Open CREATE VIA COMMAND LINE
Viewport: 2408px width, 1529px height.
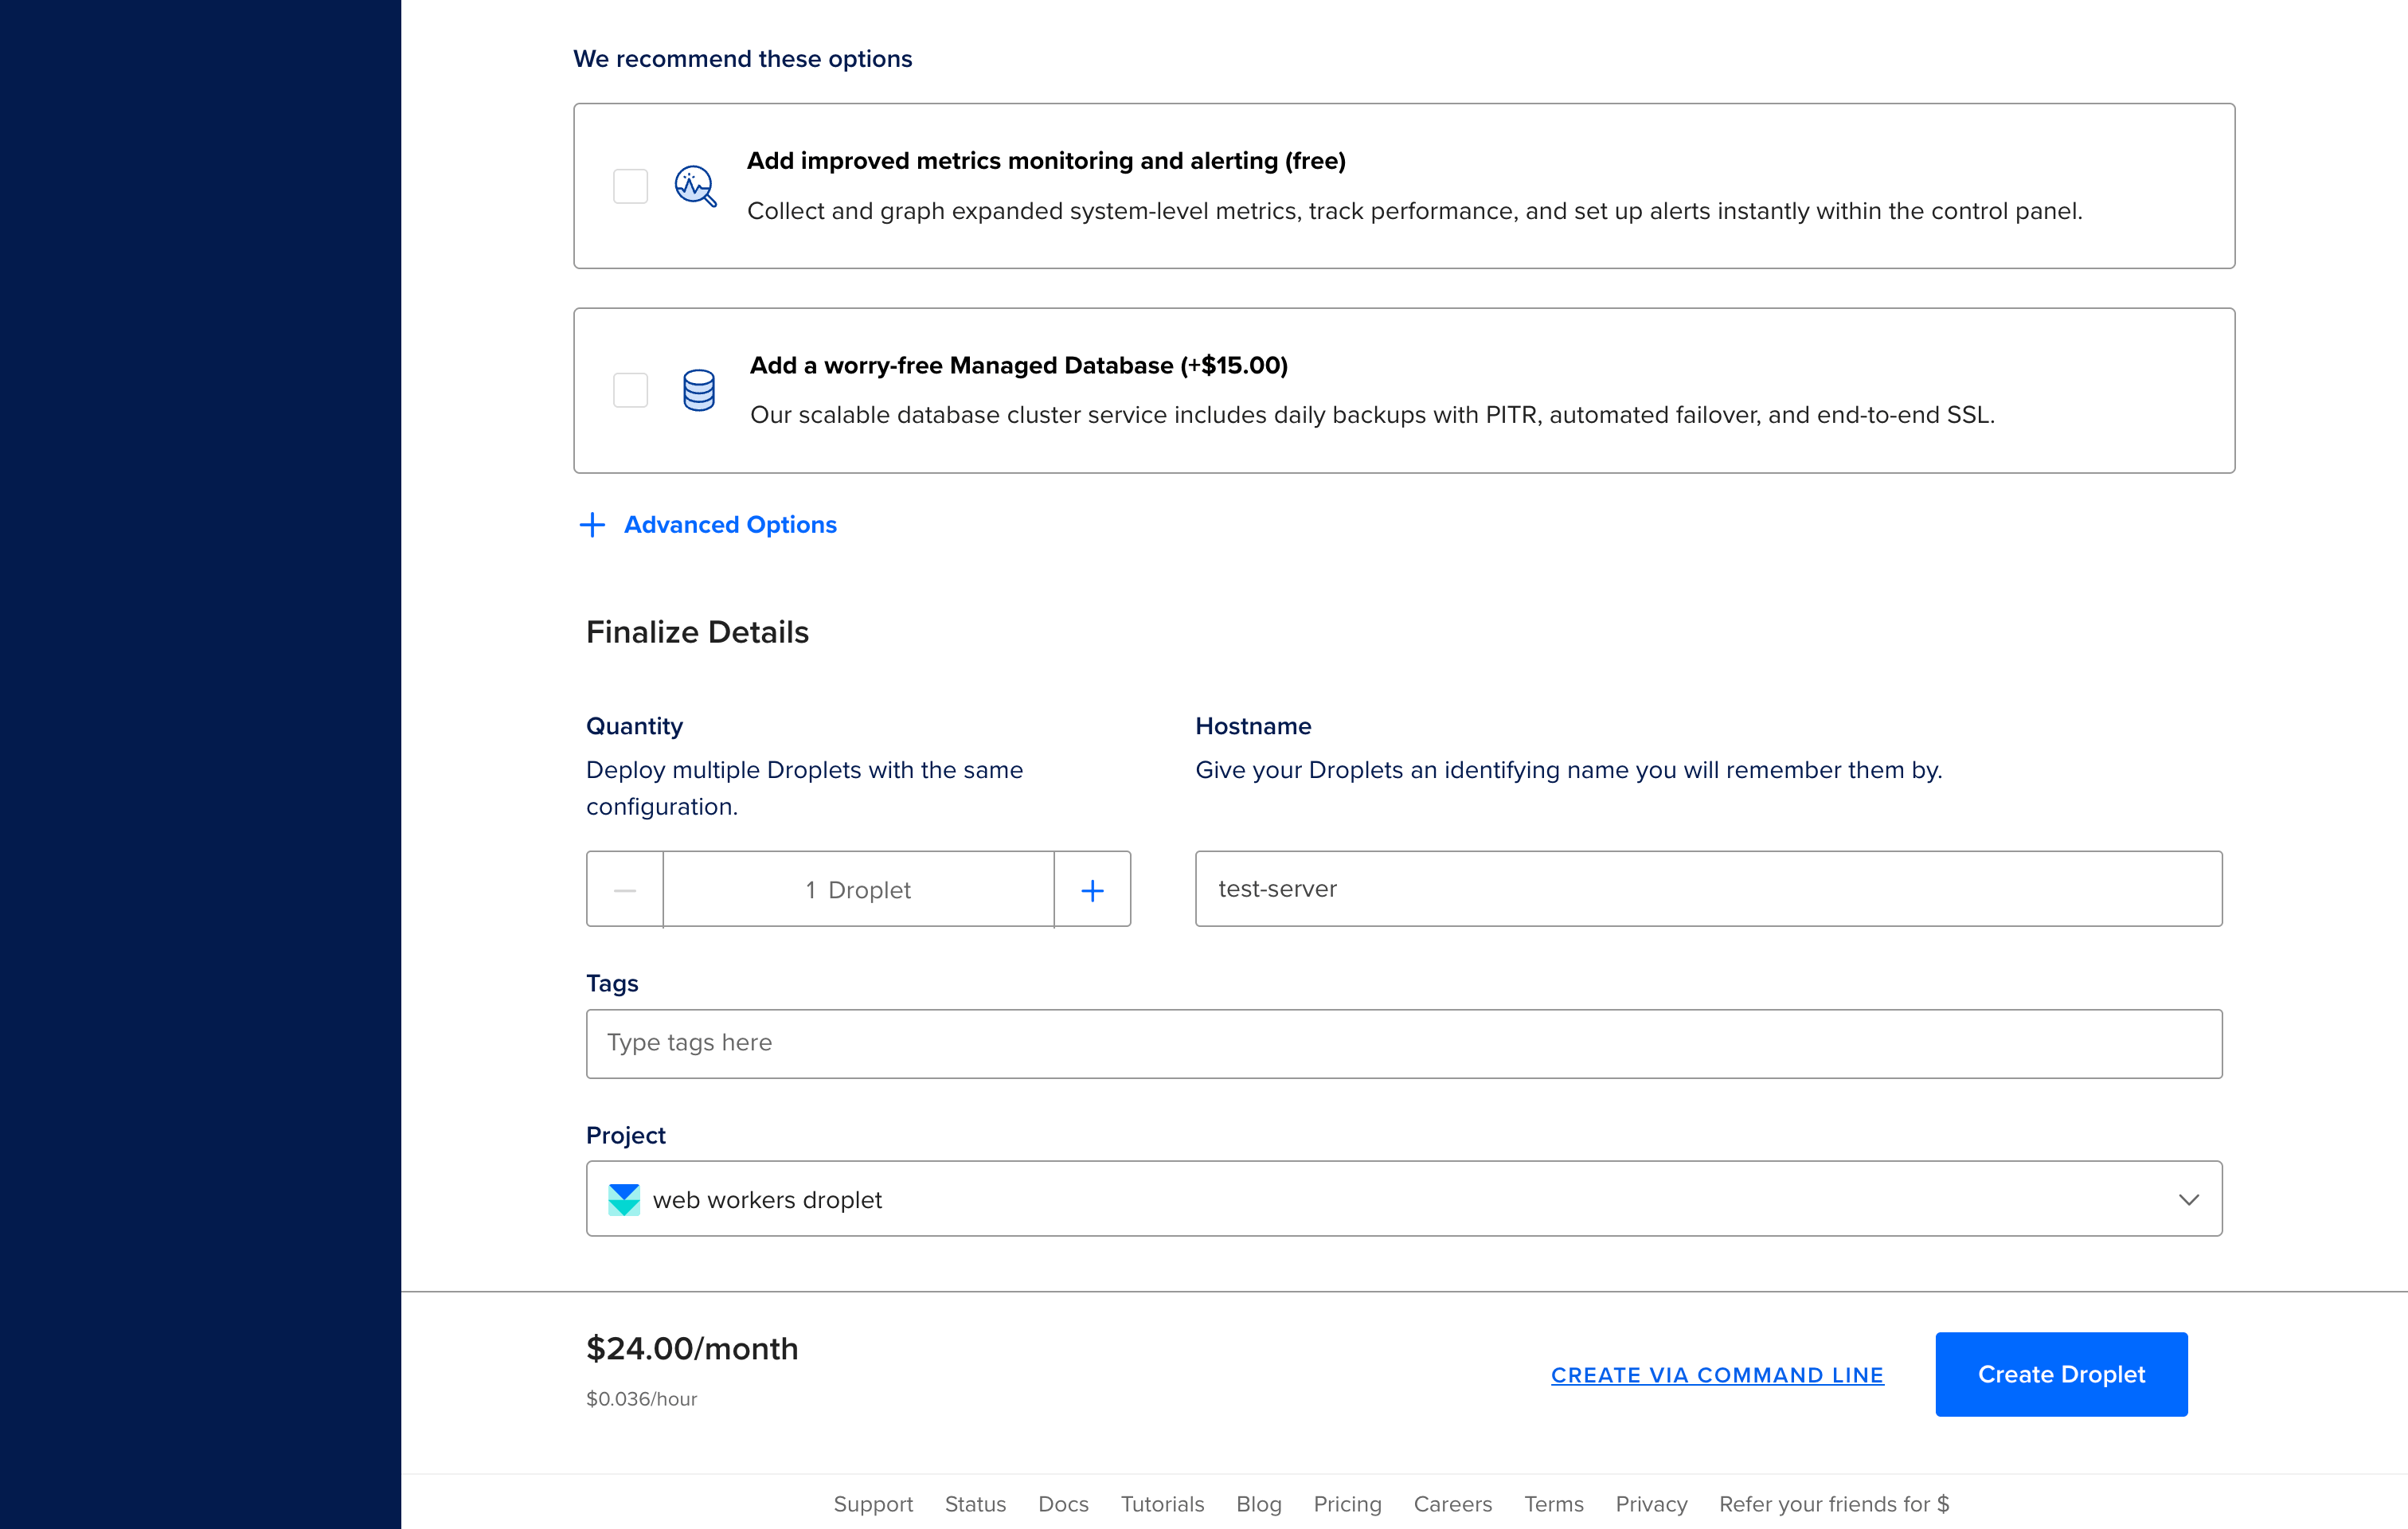(1716, 1374)
